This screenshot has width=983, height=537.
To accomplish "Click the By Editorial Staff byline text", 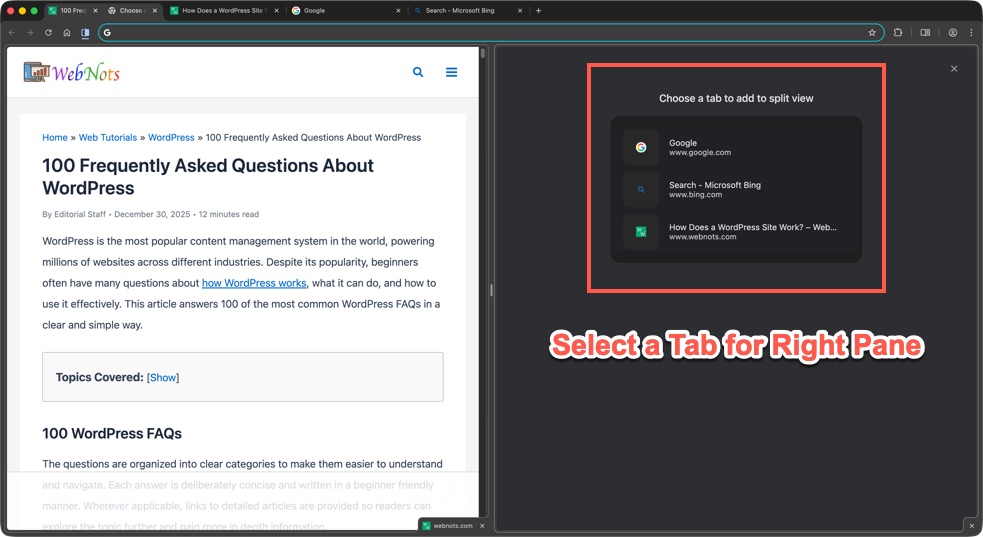I will tap(74, 214).
